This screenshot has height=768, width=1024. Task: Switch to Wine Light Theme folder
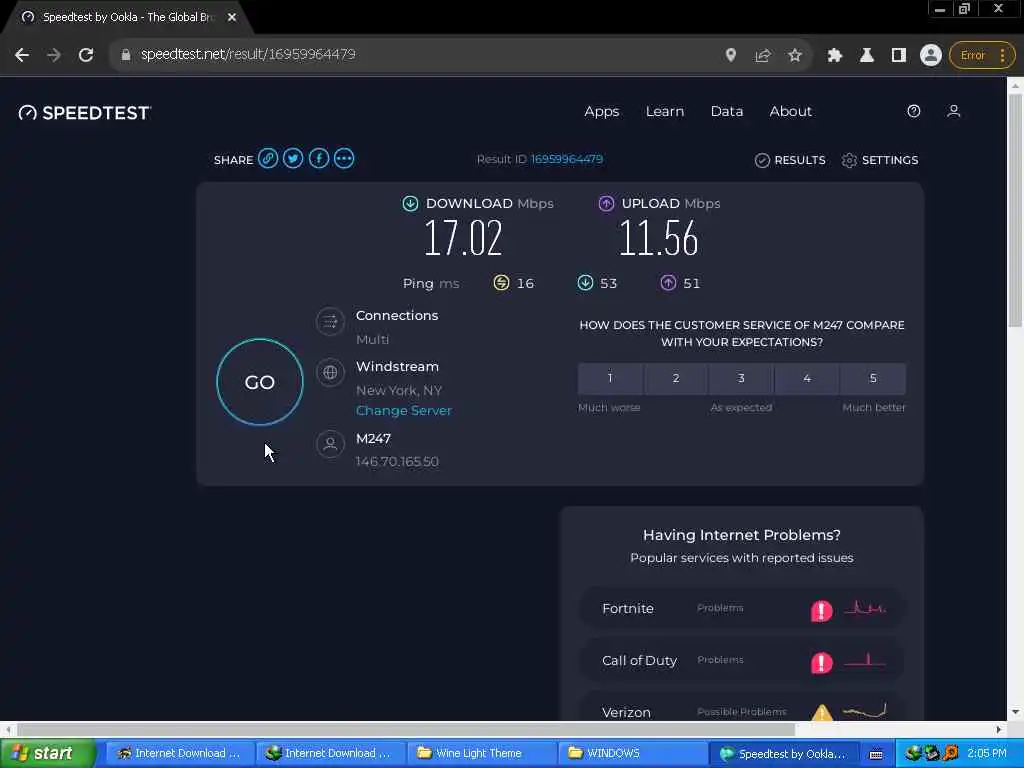point(480,754)
